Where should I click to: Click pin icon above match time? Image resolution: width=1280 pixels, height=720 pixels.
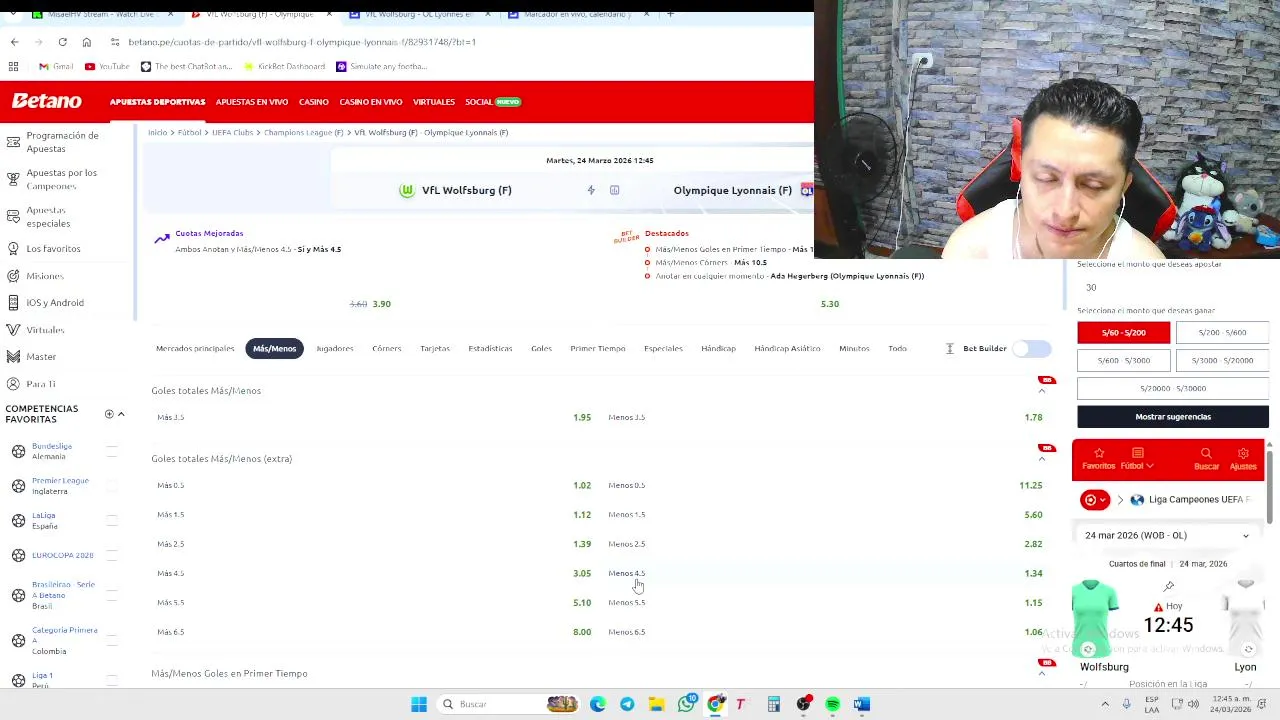[1169, 586]
